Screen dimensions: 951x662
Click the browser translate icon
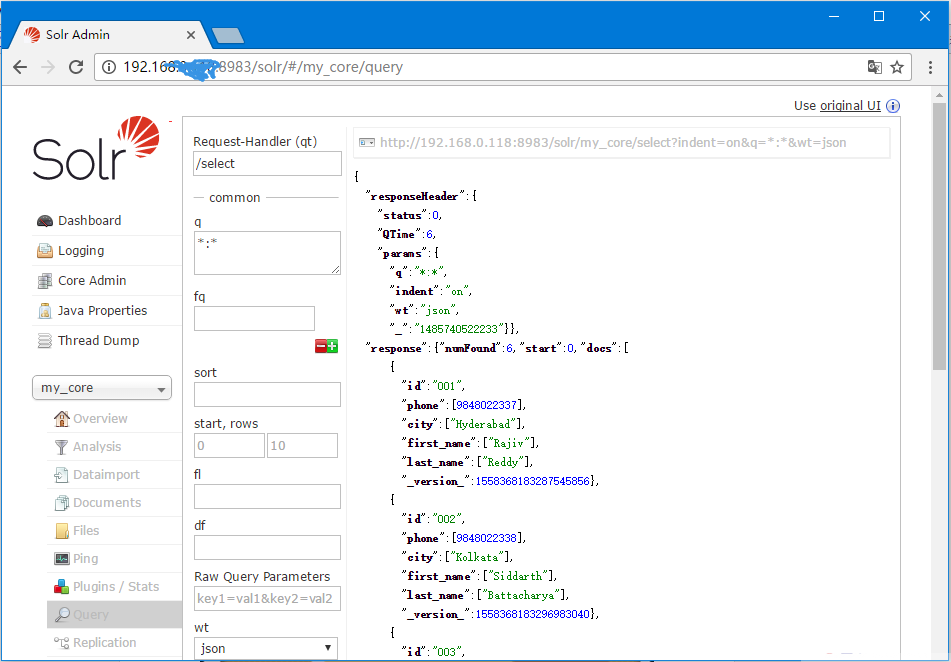click(x=875, y=67)
